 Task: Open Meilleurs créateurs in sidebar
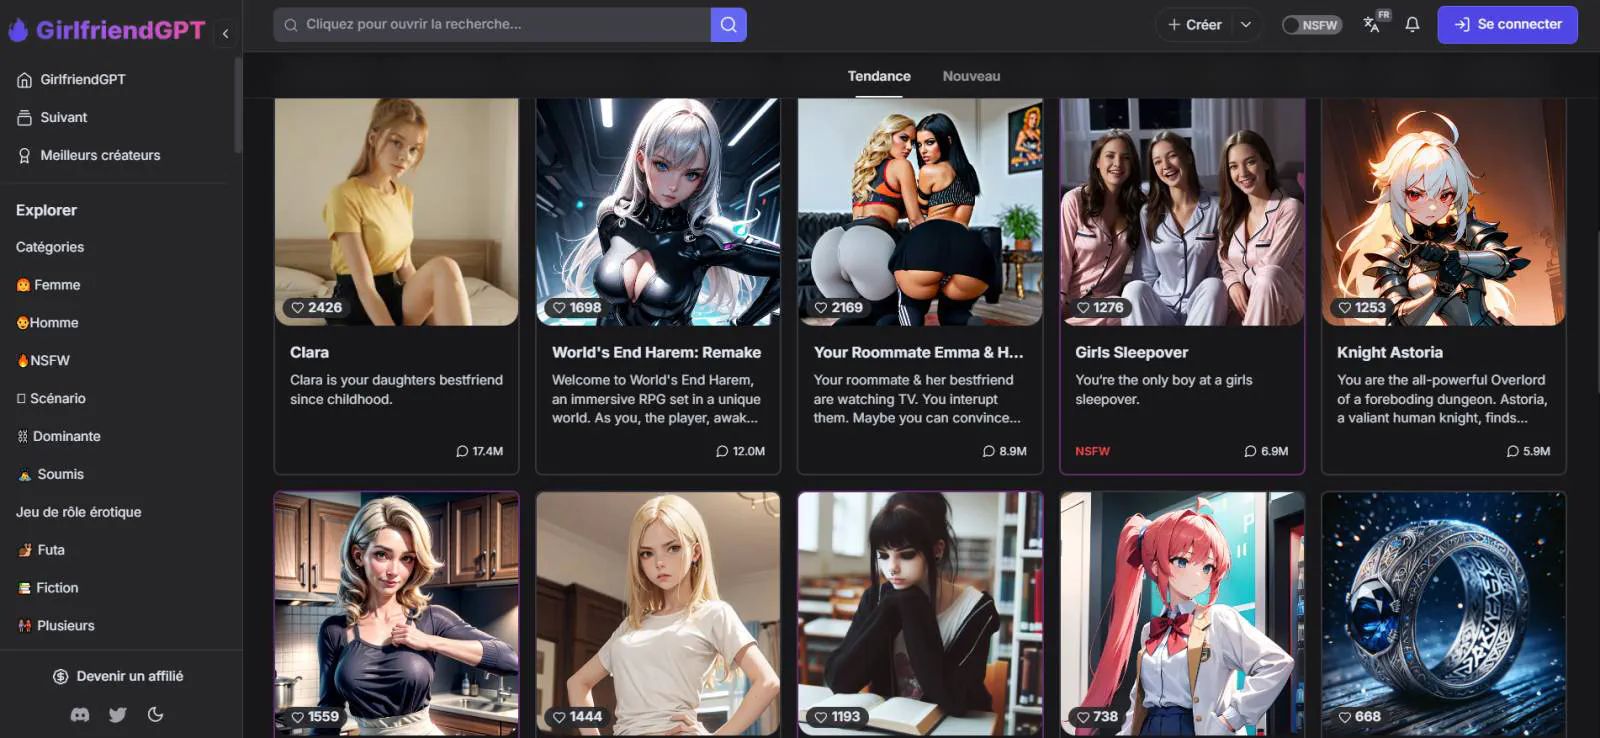point(100,155)
